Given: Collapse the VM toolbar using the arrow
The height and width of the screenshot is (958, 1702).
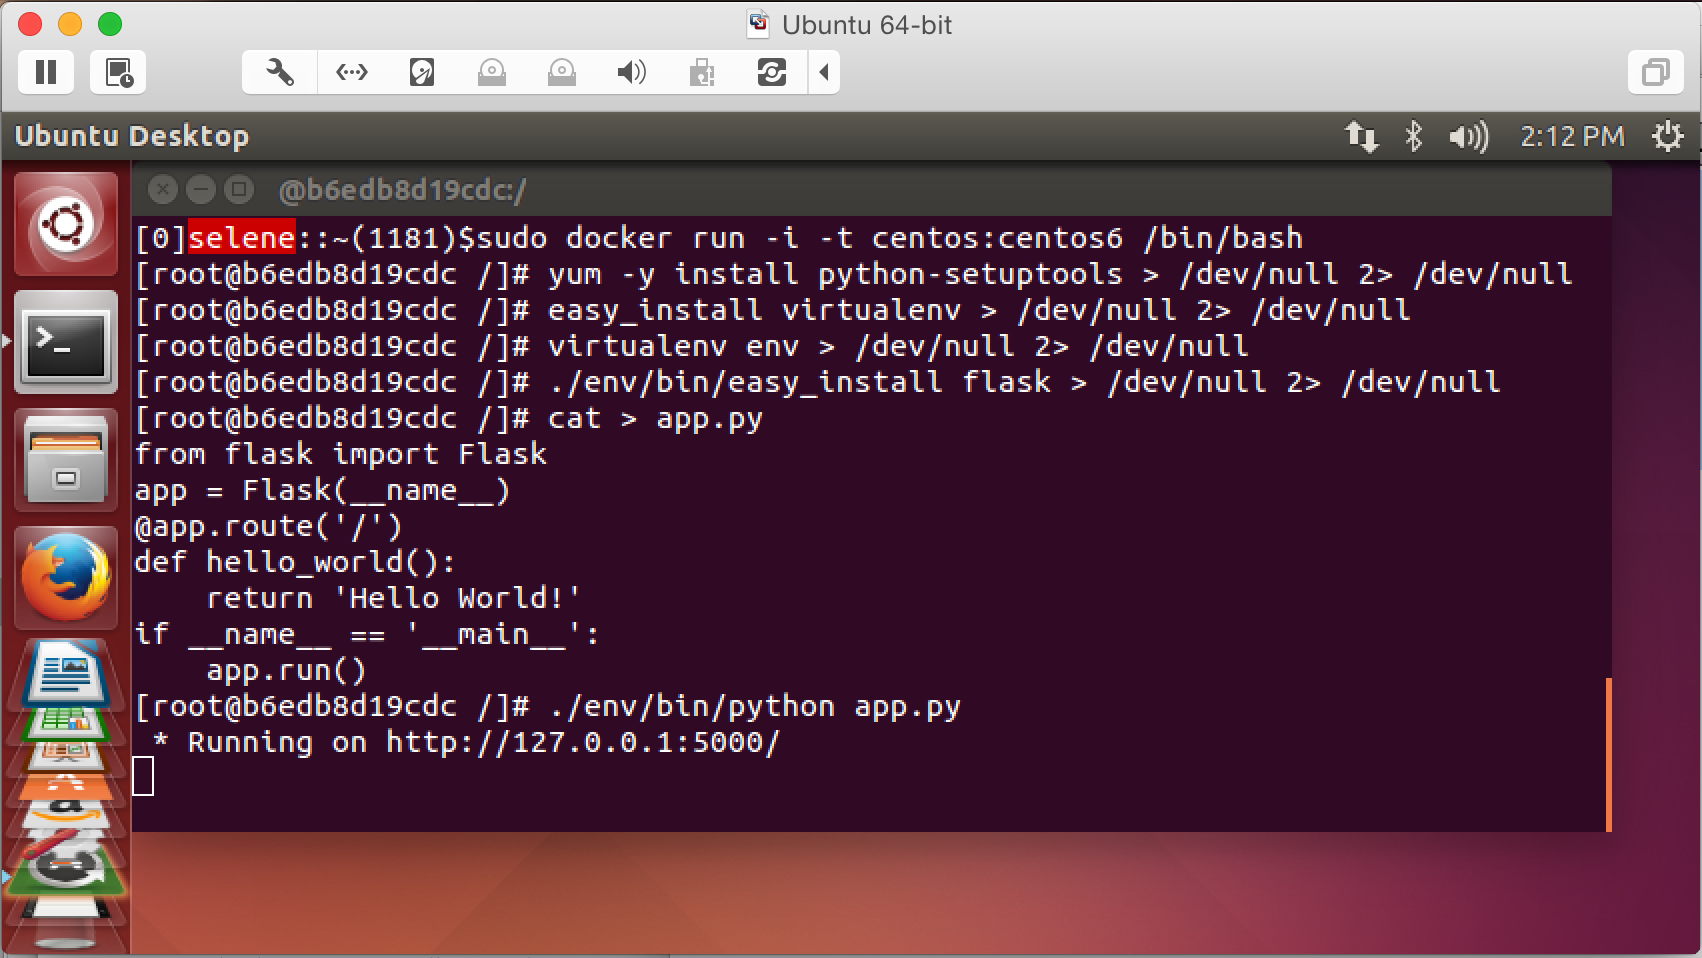Looking at the screenshot, I should (x=824, y=72).
